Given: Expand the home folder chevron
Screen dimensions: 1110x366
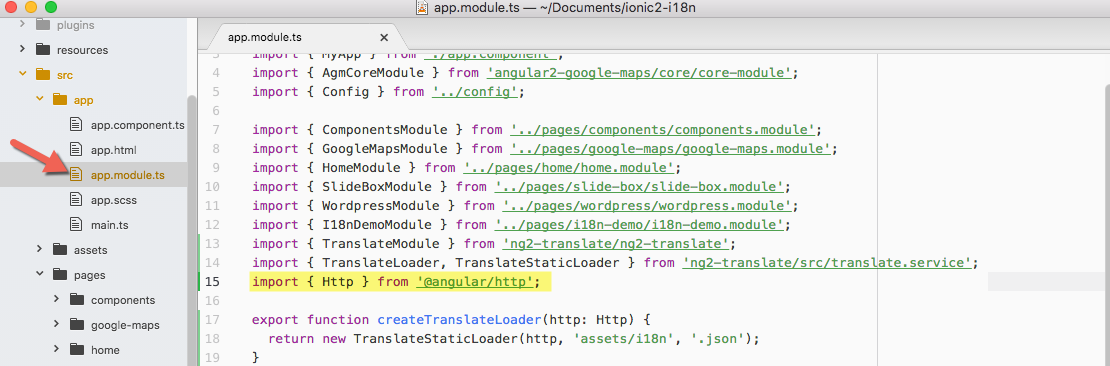Looking at the screenshot, I should tap(56, 350).
